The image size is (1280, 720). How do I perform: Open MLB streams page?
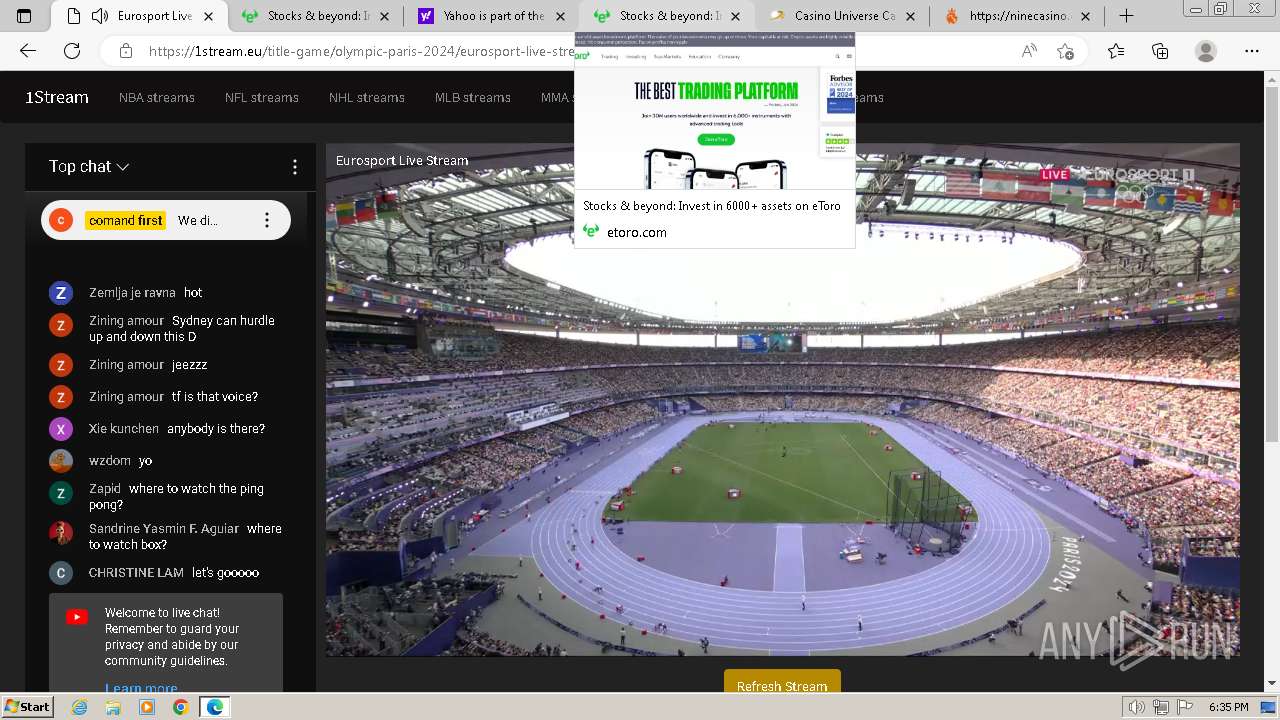pos(473,97)
